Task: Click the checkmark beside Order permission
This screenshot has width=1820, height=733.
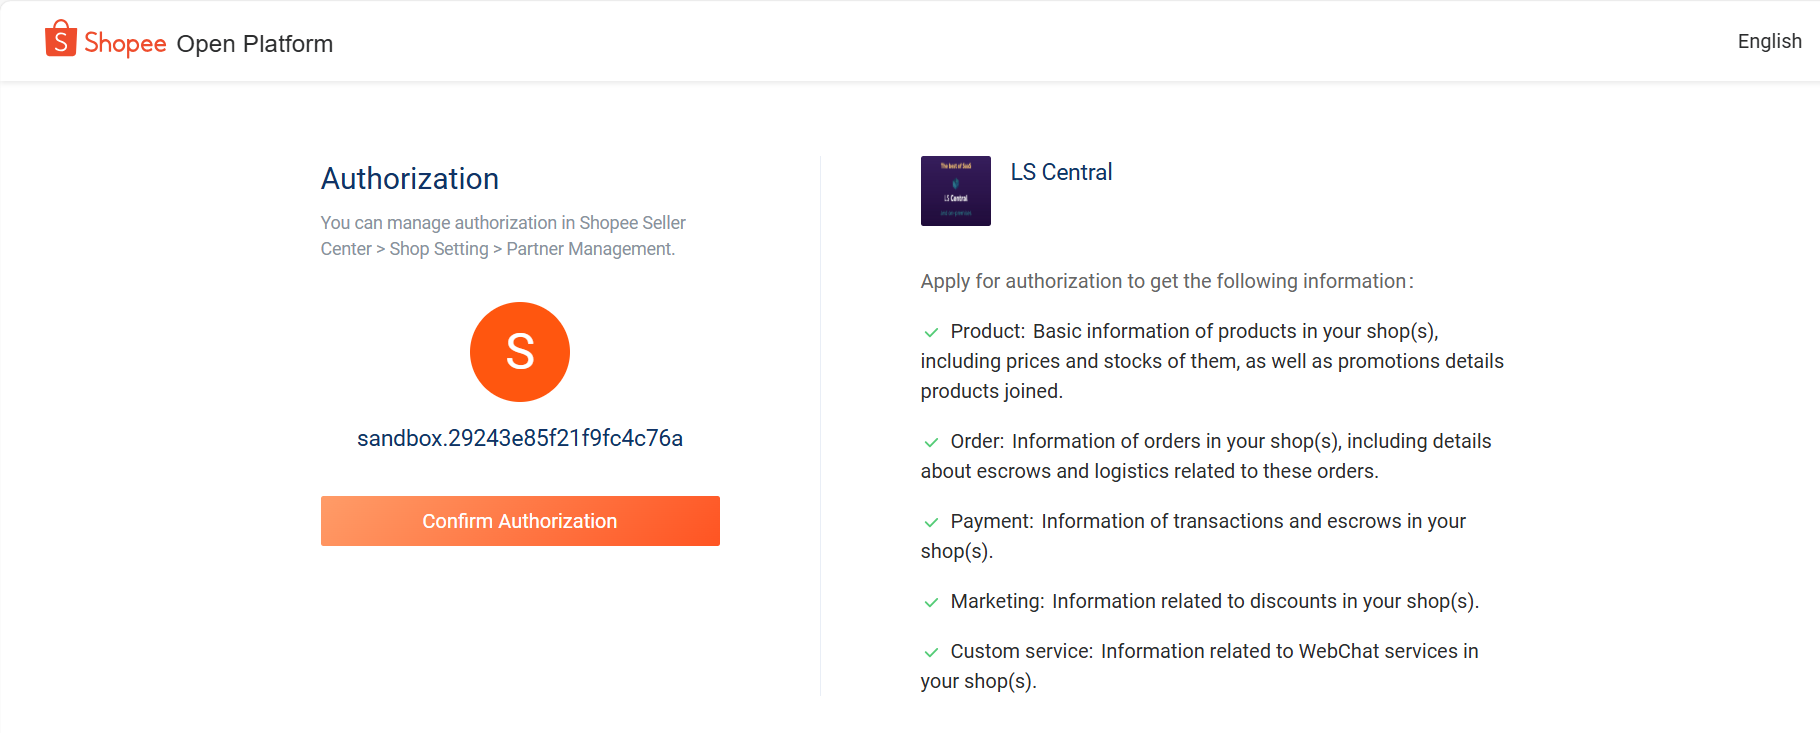Action: coord(931,442)
